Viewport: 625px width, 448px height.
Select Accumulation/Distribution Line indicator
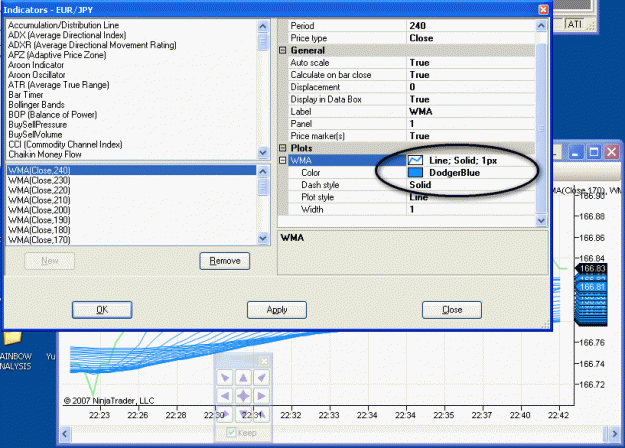pos(132,25)
